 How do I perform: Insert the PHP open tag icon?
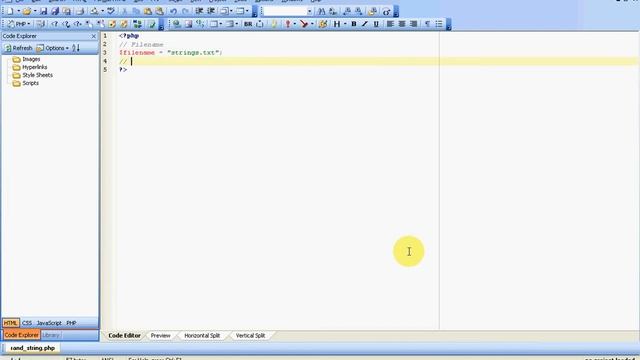tap(54, 24)
